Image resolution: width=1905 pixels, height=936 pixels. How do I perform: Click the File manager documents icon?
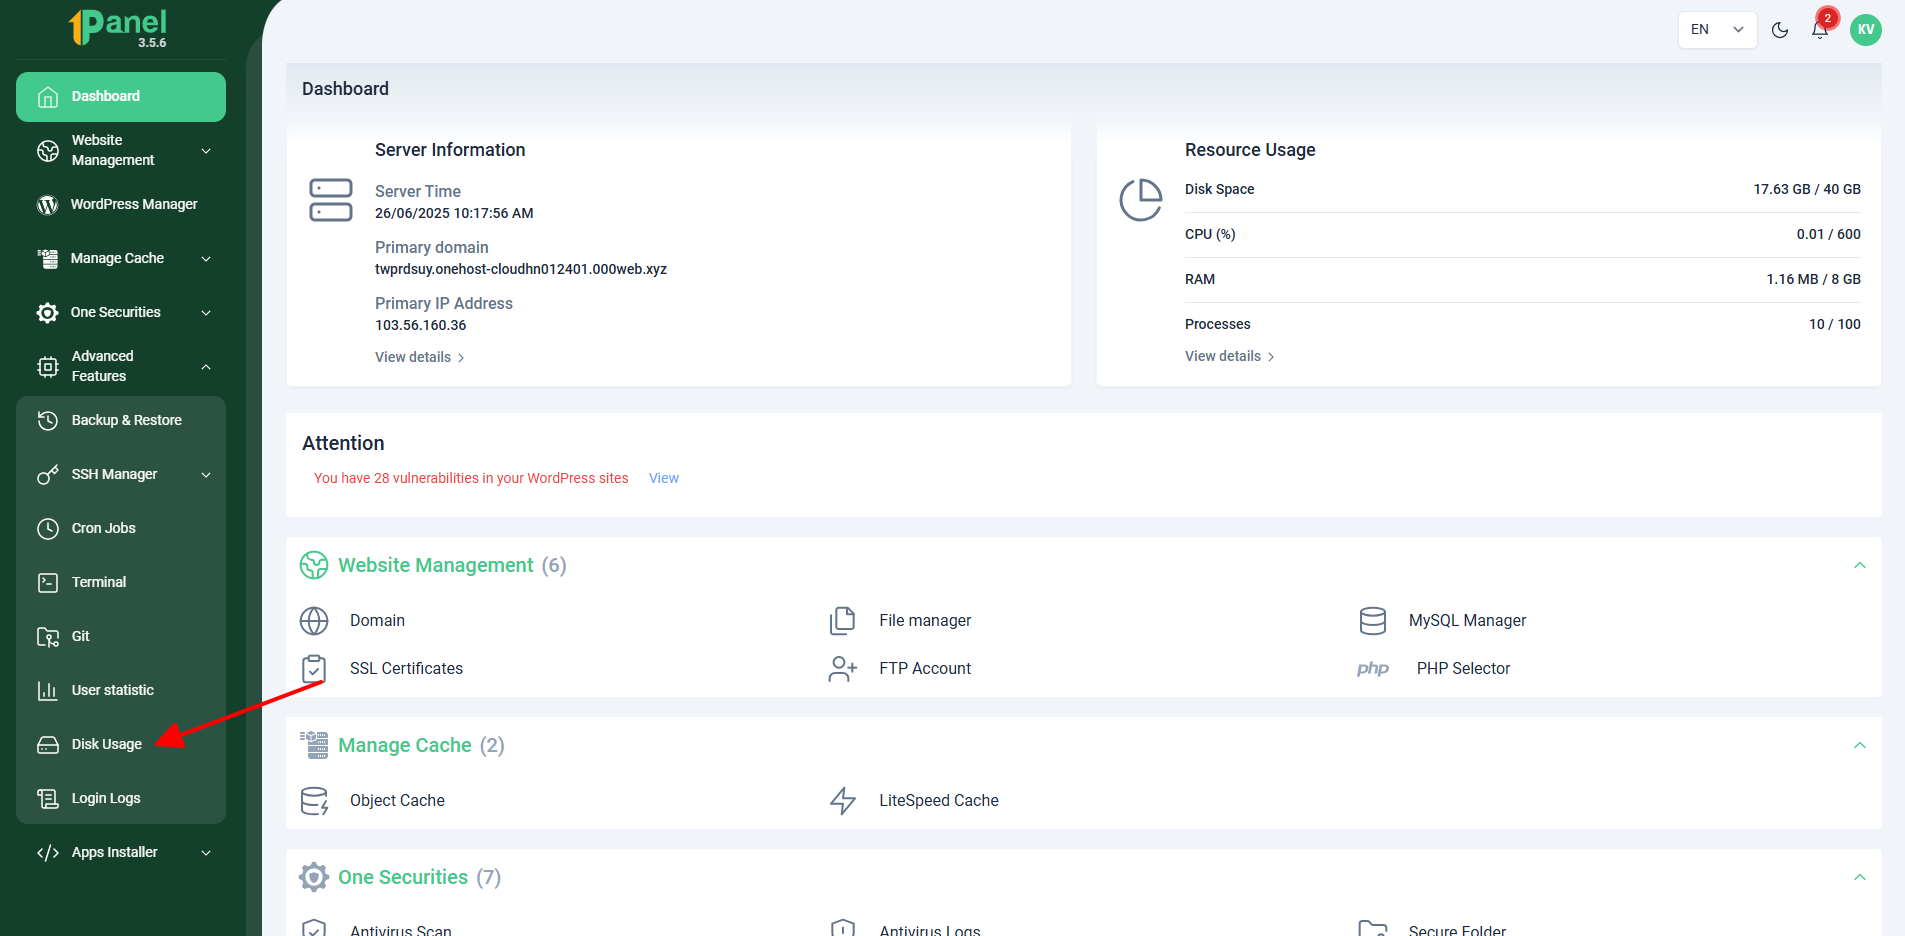coord(843,621)
